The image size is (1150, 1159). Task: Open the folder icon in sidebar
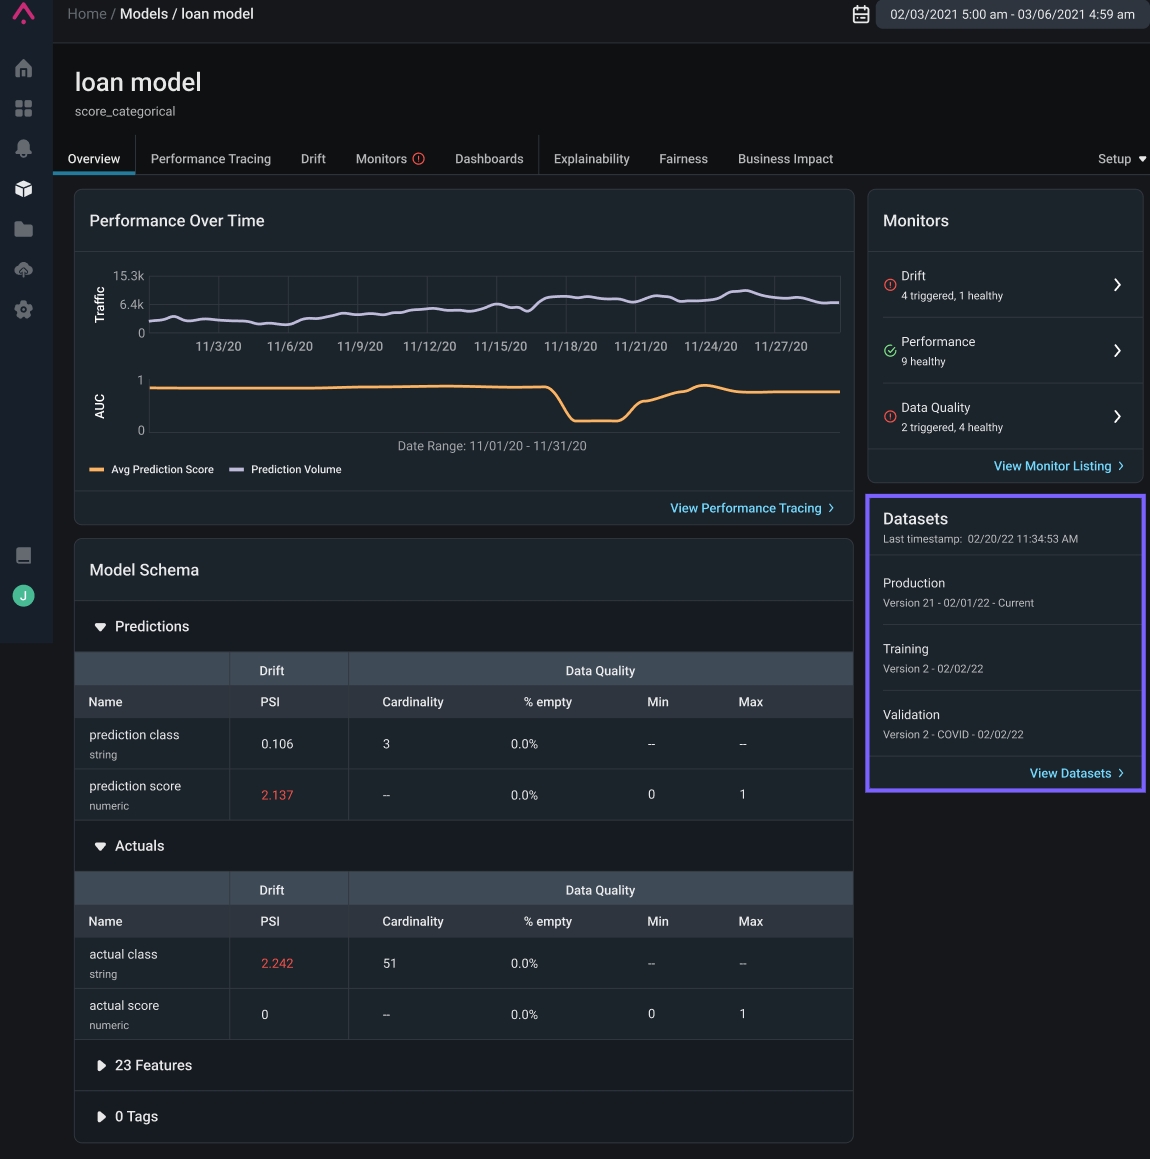point(24,229)
